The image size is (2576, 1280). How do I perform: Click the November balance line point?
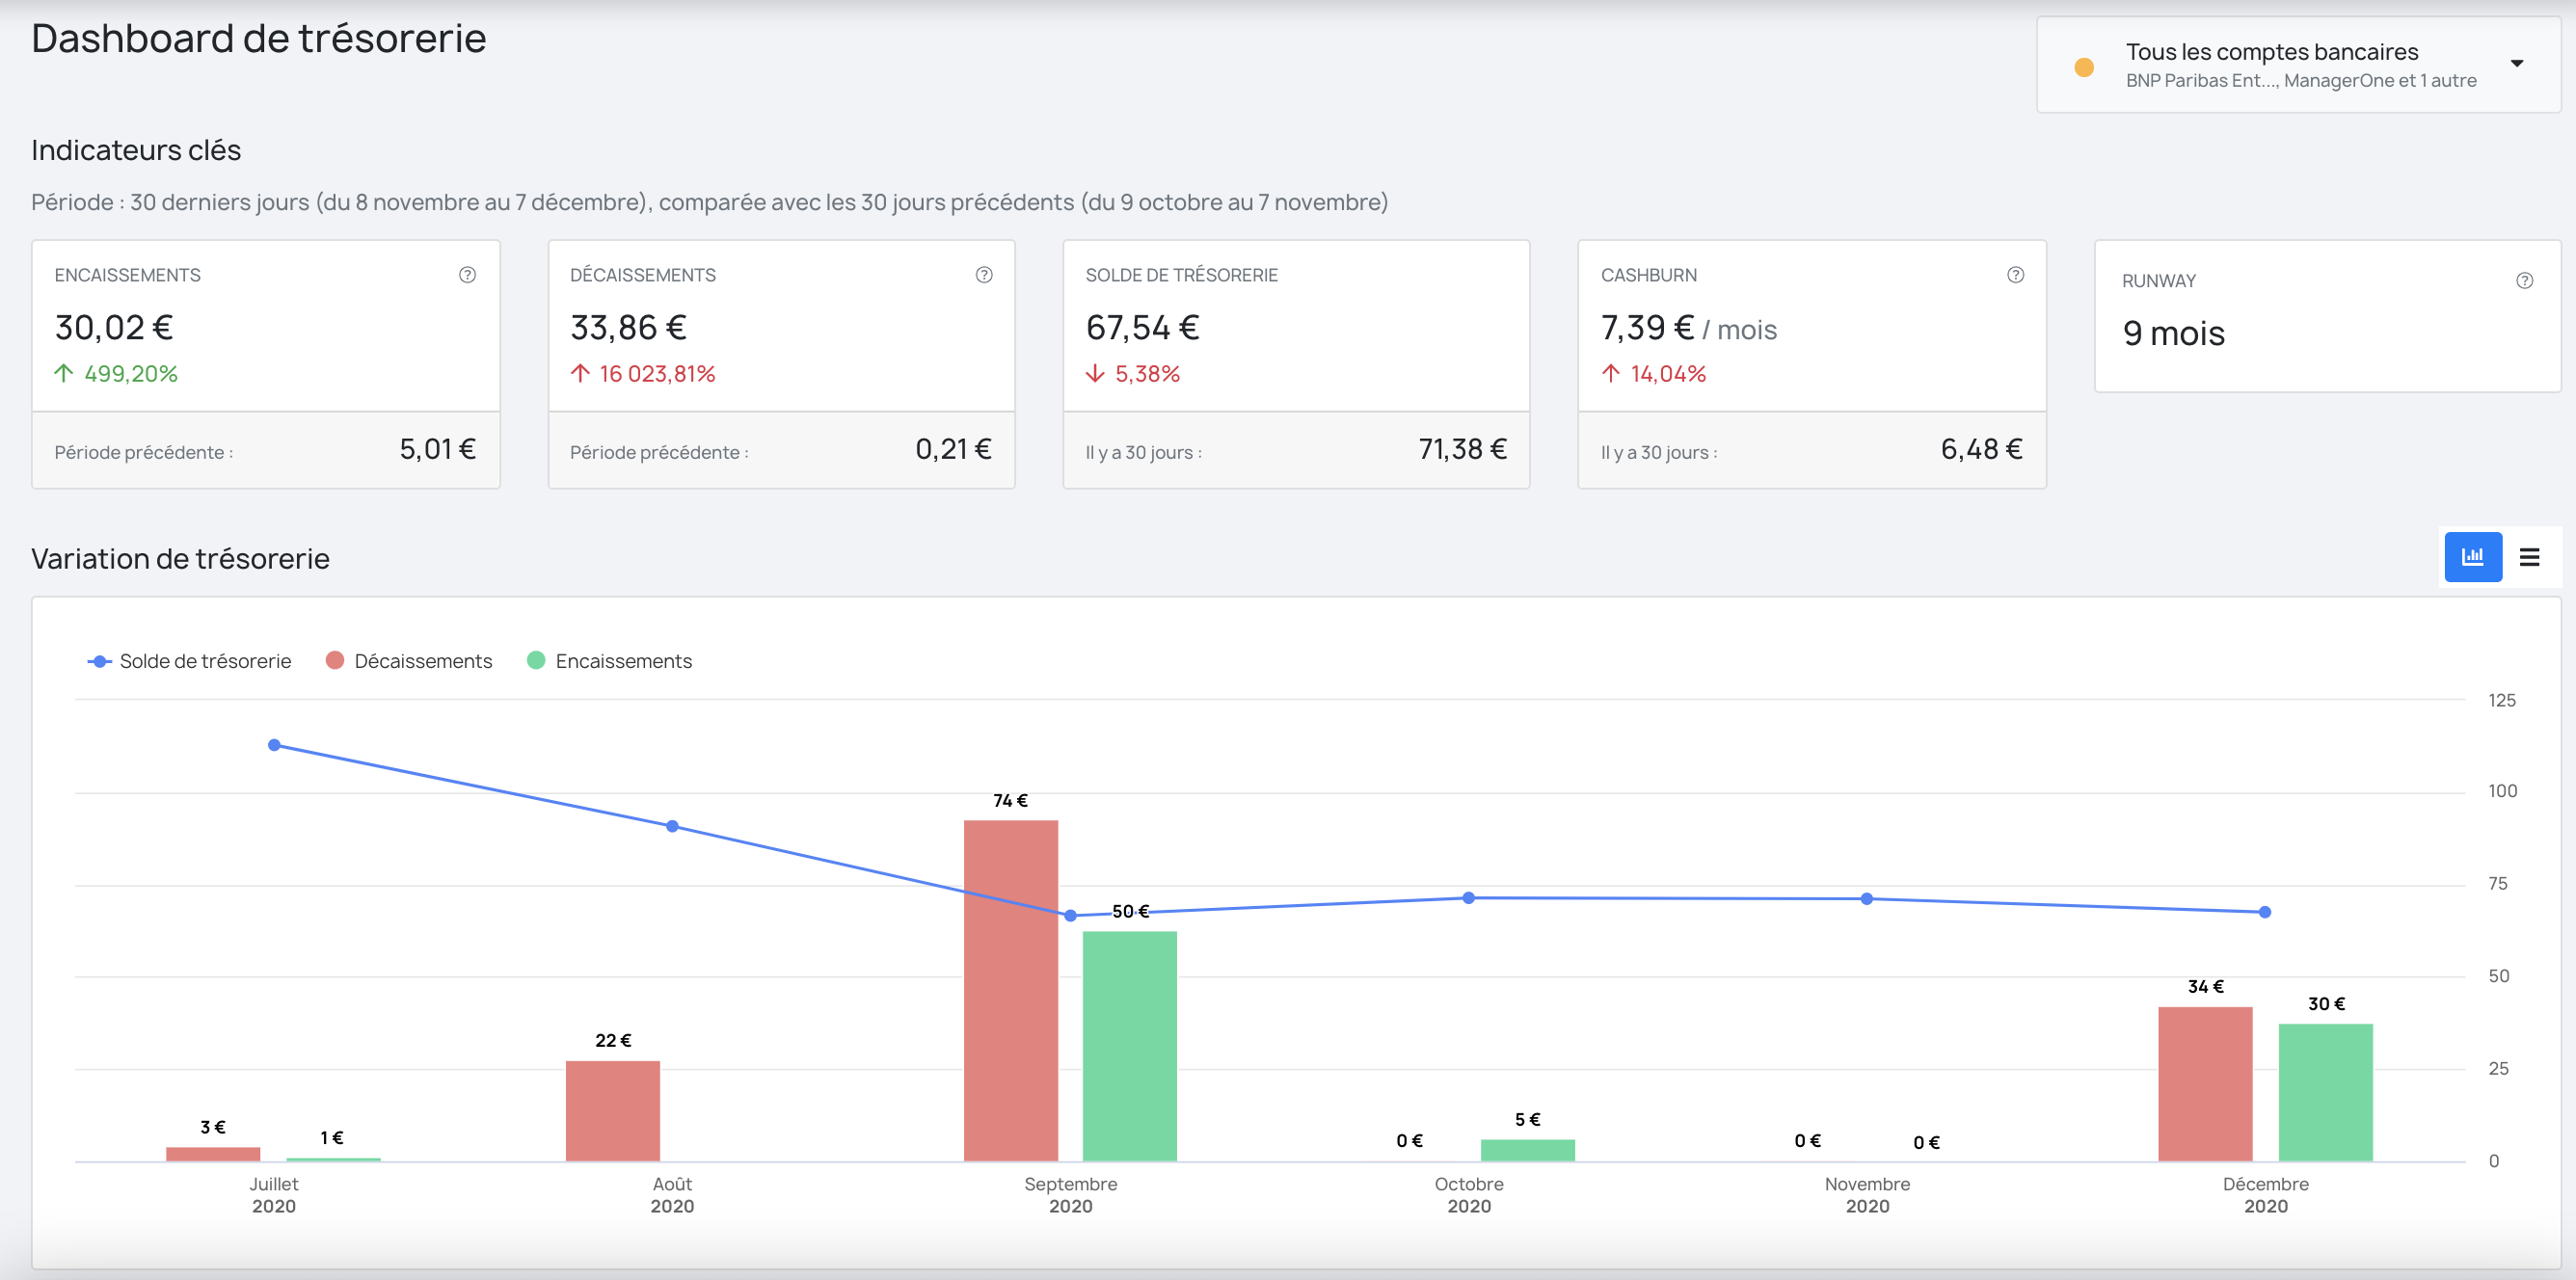[x=1867, y=899]
